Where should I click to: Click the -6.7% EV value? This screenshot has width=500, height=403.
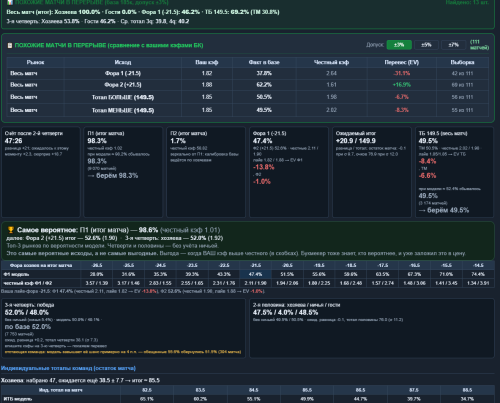(401, 97)
